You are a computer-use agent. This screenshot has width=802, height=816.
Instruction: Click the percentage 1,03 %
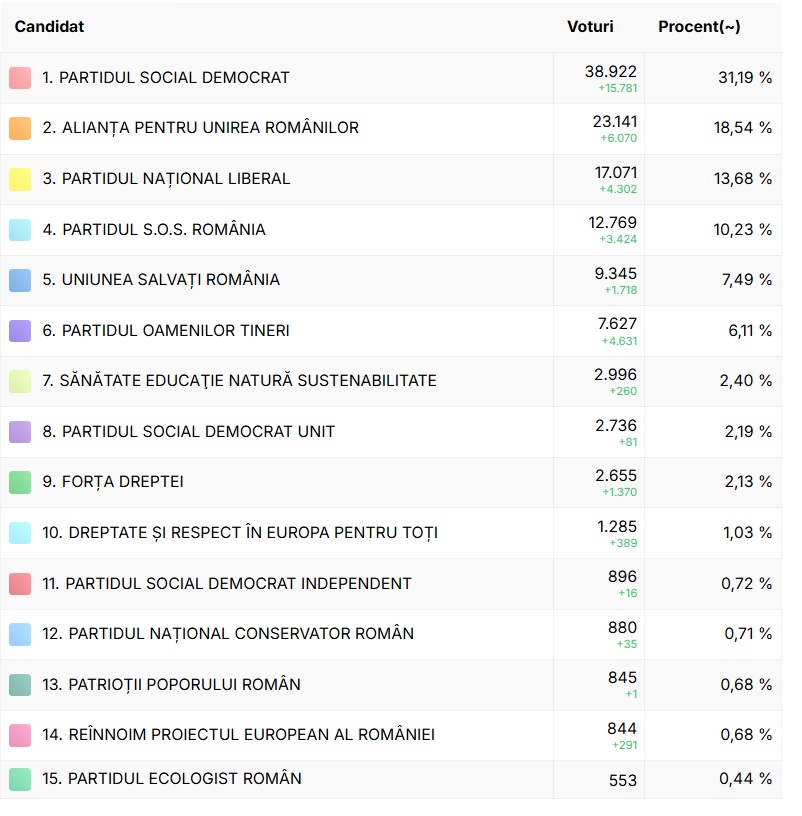click(x=747, y=532)
